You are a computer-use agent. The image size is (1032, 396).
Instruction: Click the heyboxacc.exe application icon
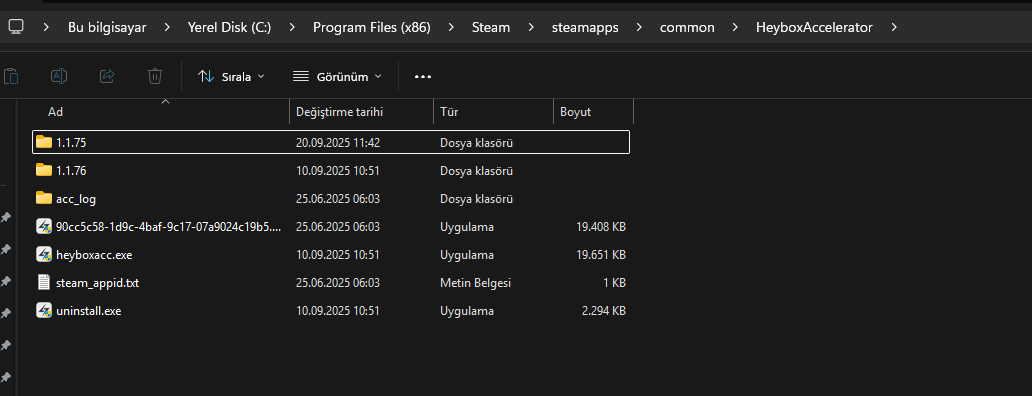(44, 255)
